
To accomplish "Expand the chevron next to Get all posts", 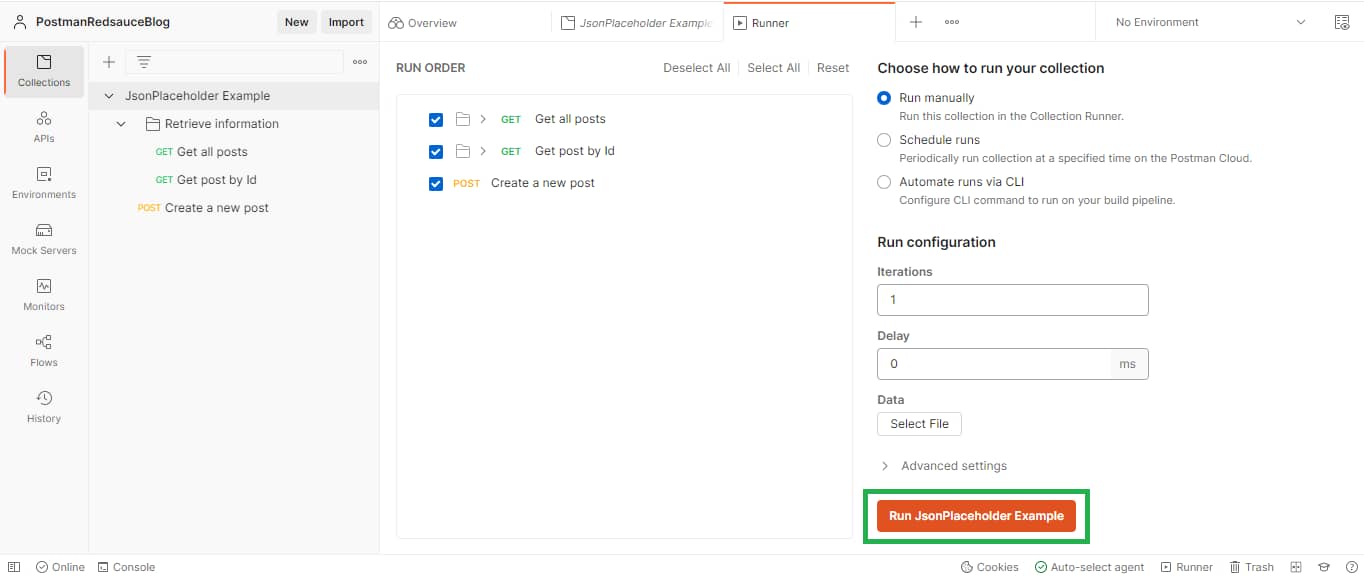I will pyautogui.click(x=483, y=120).
